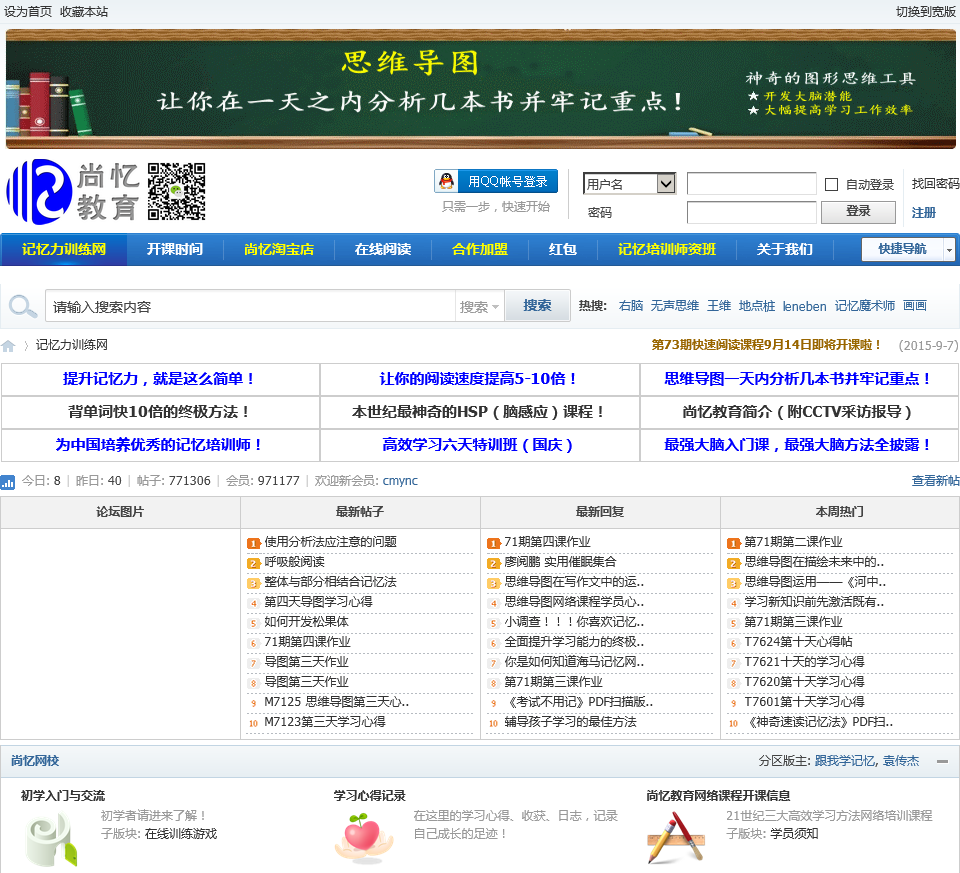Collapse the 尚忆网校 section
The width and height of the screenshot is (960, 873).
coord(942,762)
